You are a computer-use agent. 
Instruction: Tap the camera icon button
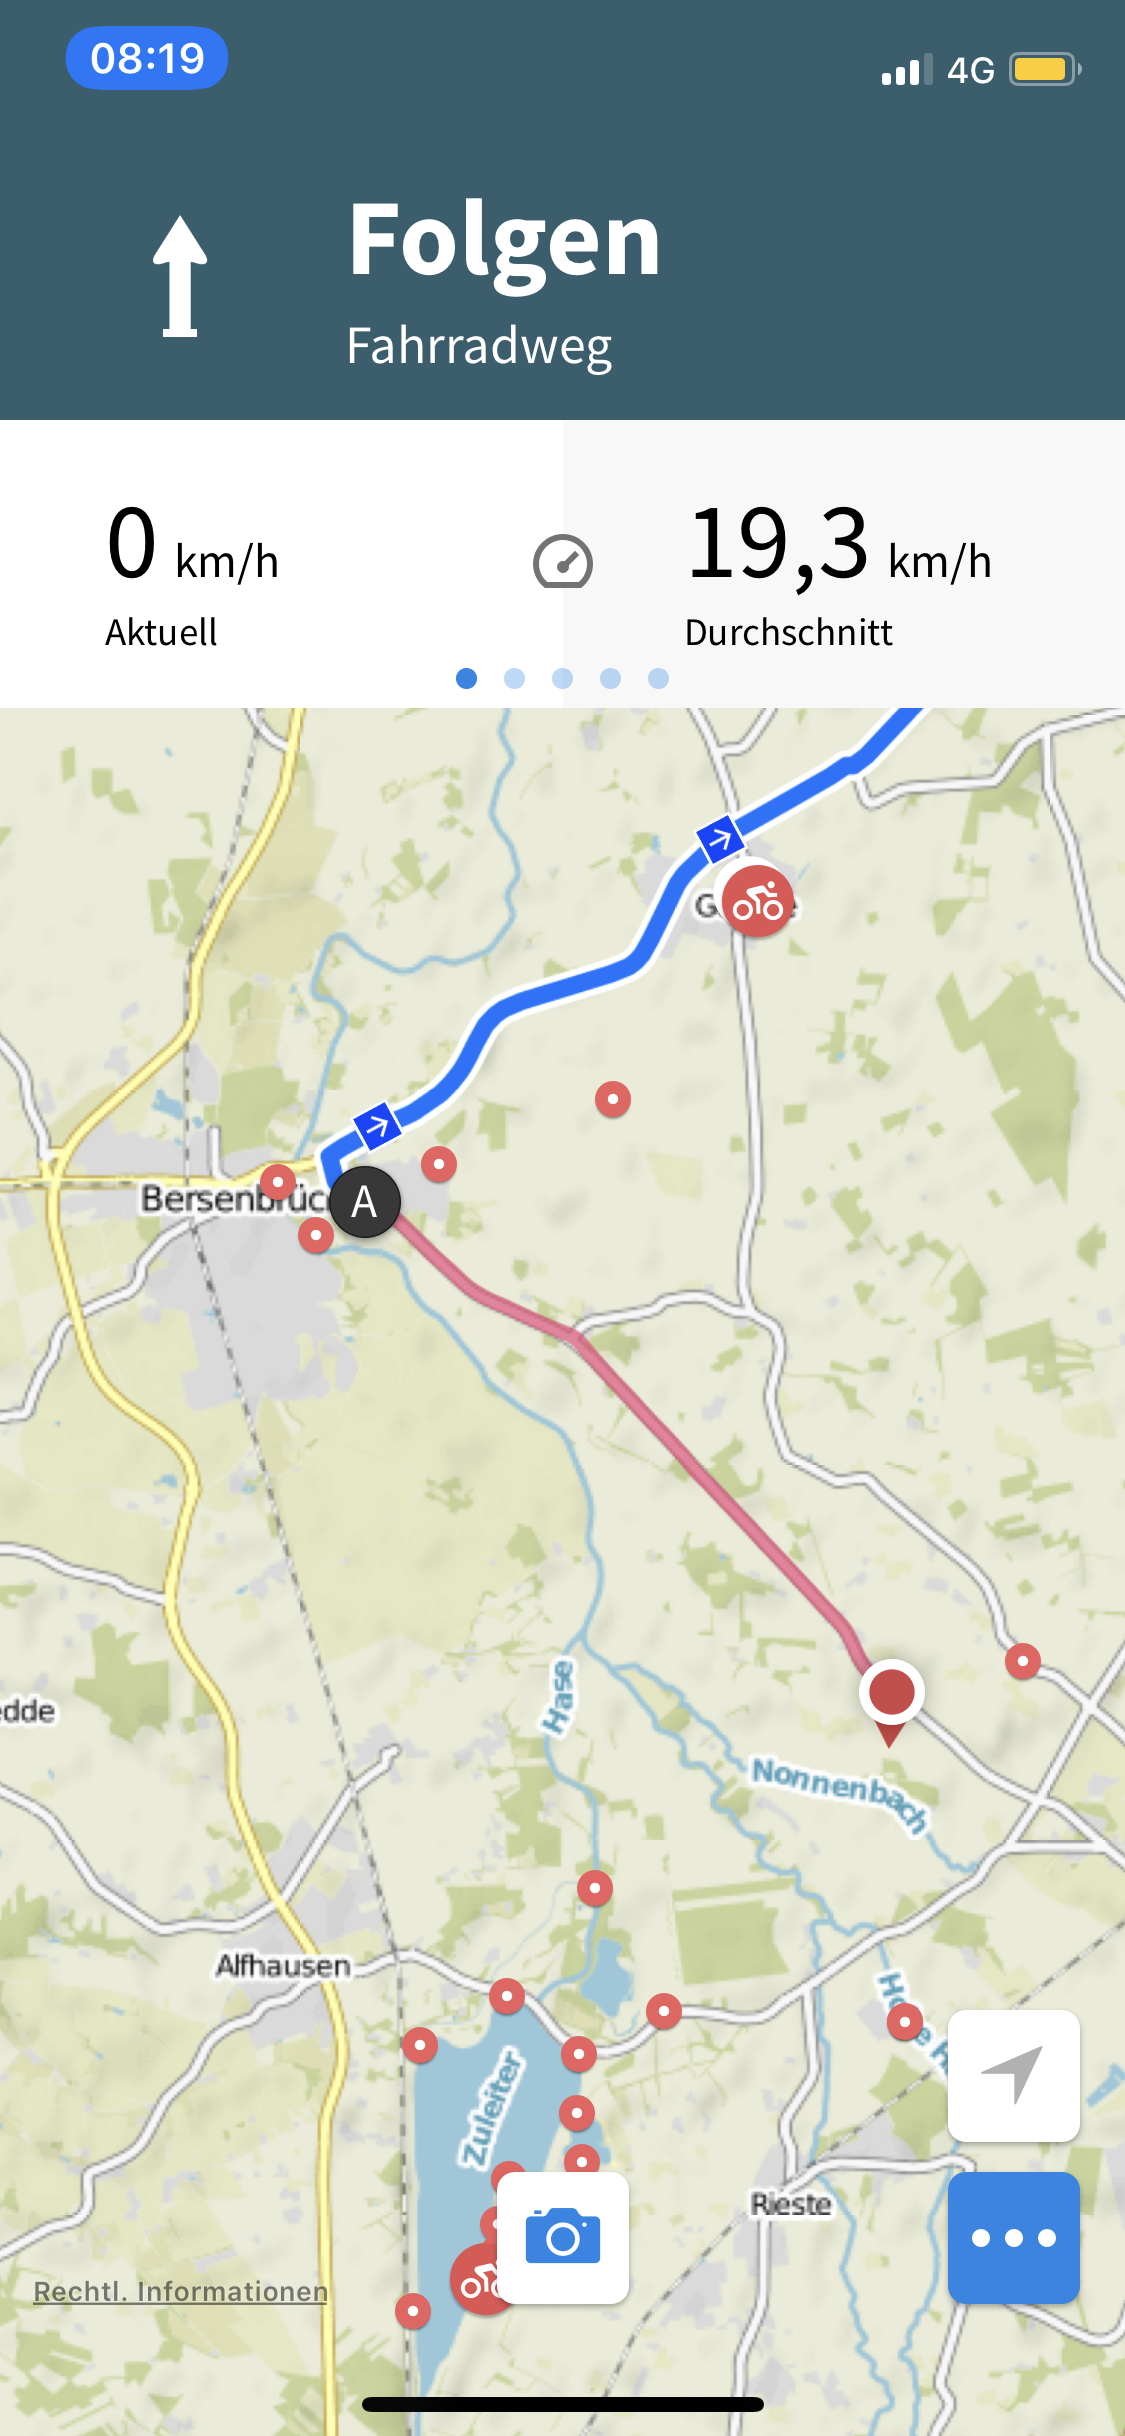(563, 2238)
